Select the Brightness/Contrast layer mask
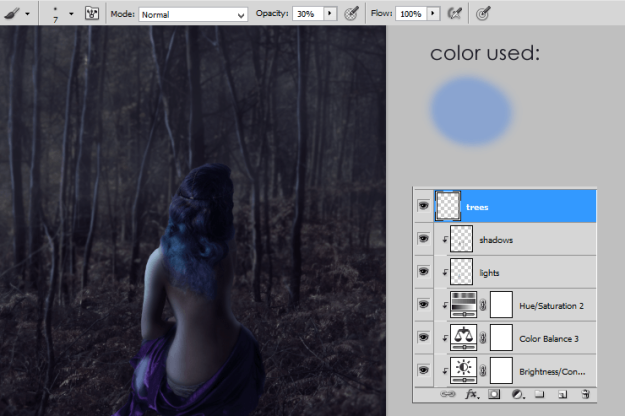The image size is (625, 416). [x=501, y=371]
